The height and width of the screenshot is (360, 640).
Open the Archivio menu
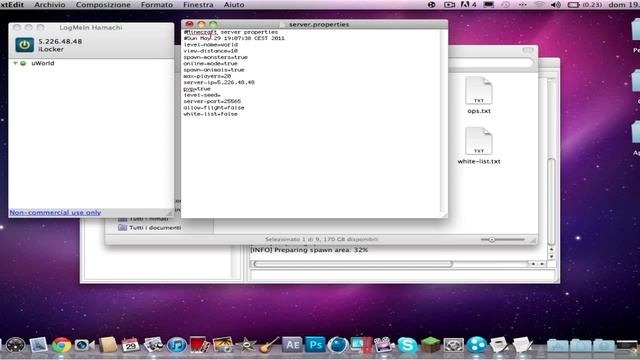pos(49,5)
